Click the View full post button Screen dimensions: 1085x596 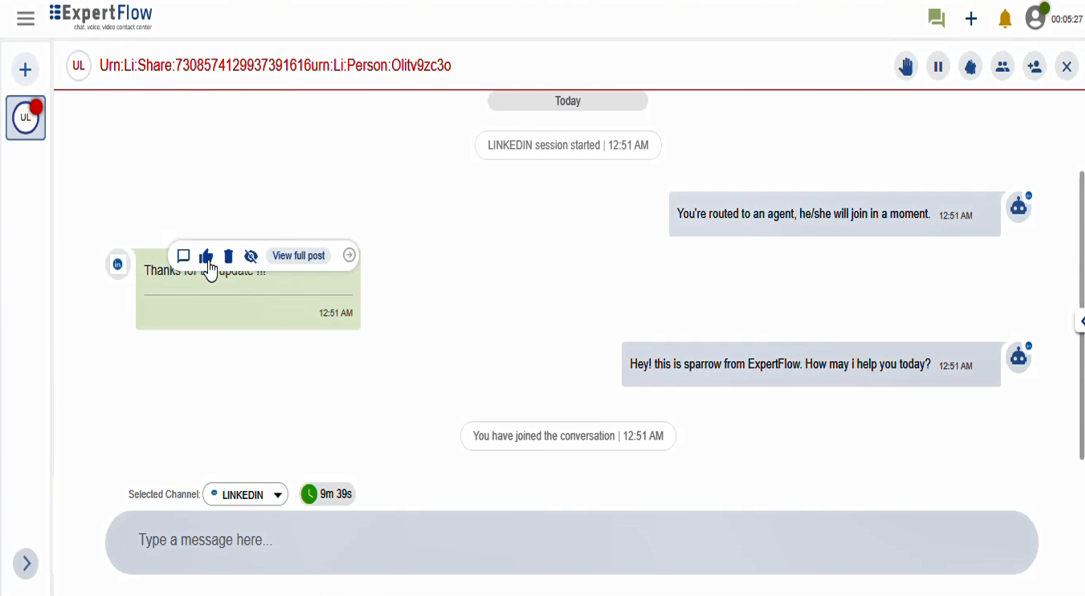pos(298,255)
